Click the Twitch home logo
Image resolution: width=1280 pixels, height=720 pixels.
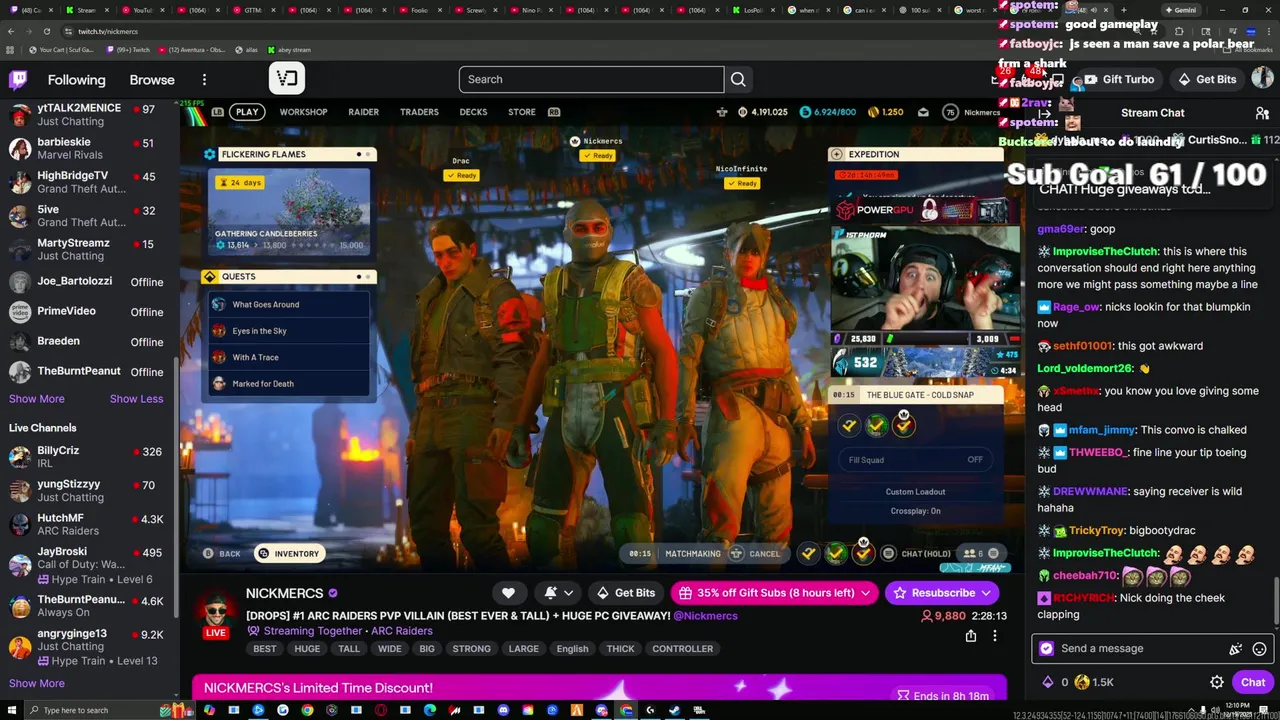18,80
